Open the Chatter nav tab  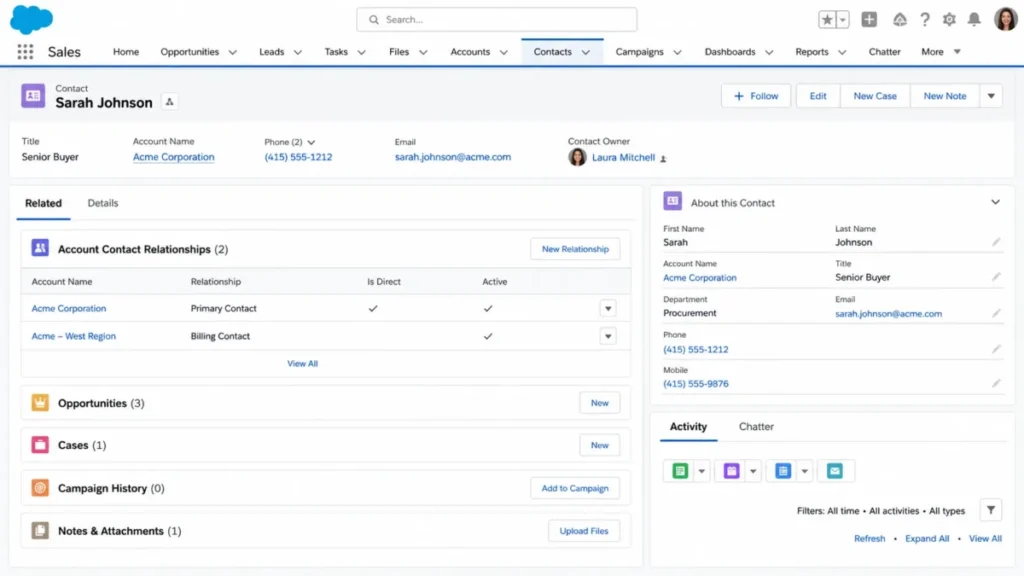click(x=884, y=52)
